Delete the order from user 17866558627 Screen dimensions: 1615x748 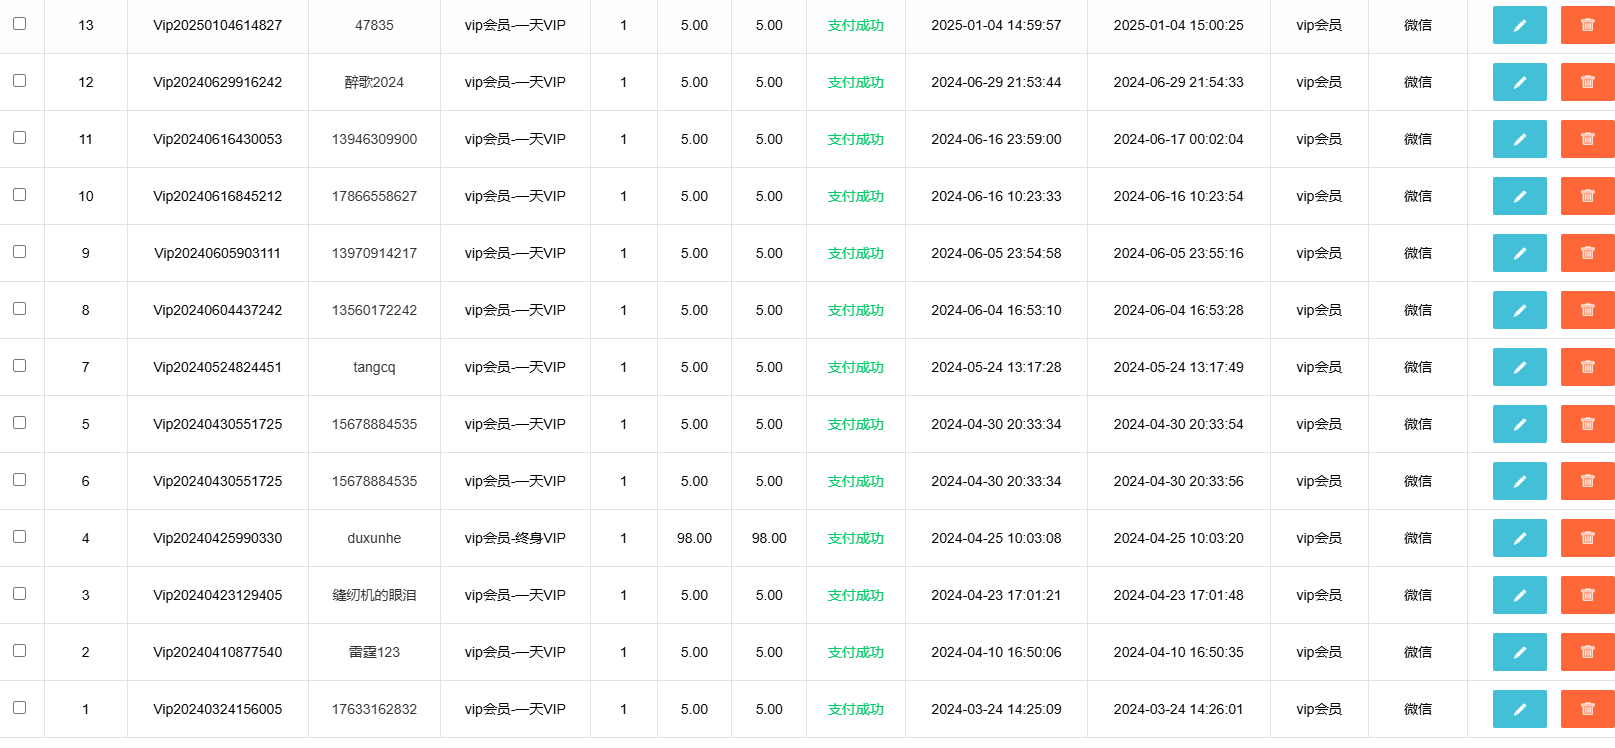[x=1587, y=196]
